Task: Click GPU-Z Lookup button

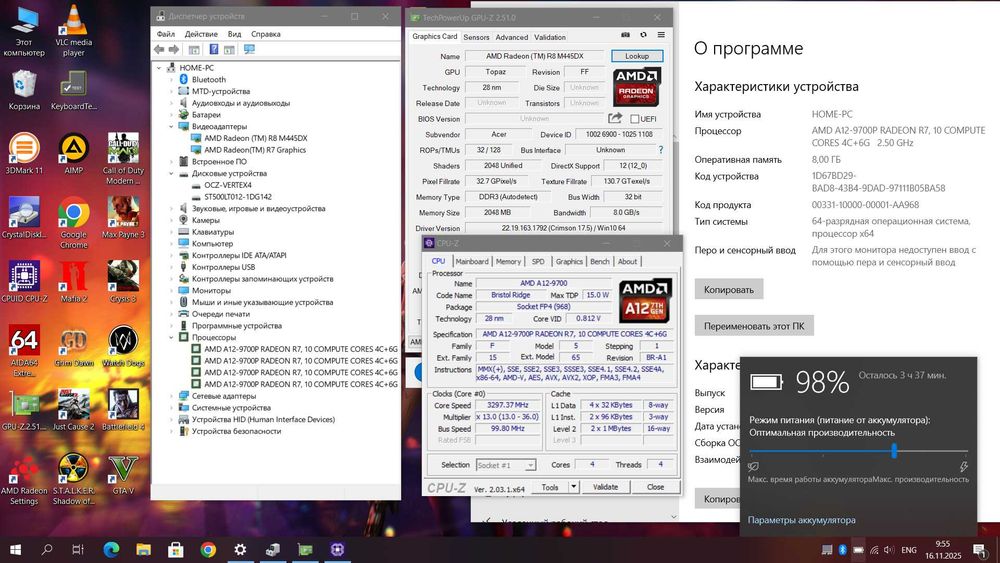Action: (636, 56)
